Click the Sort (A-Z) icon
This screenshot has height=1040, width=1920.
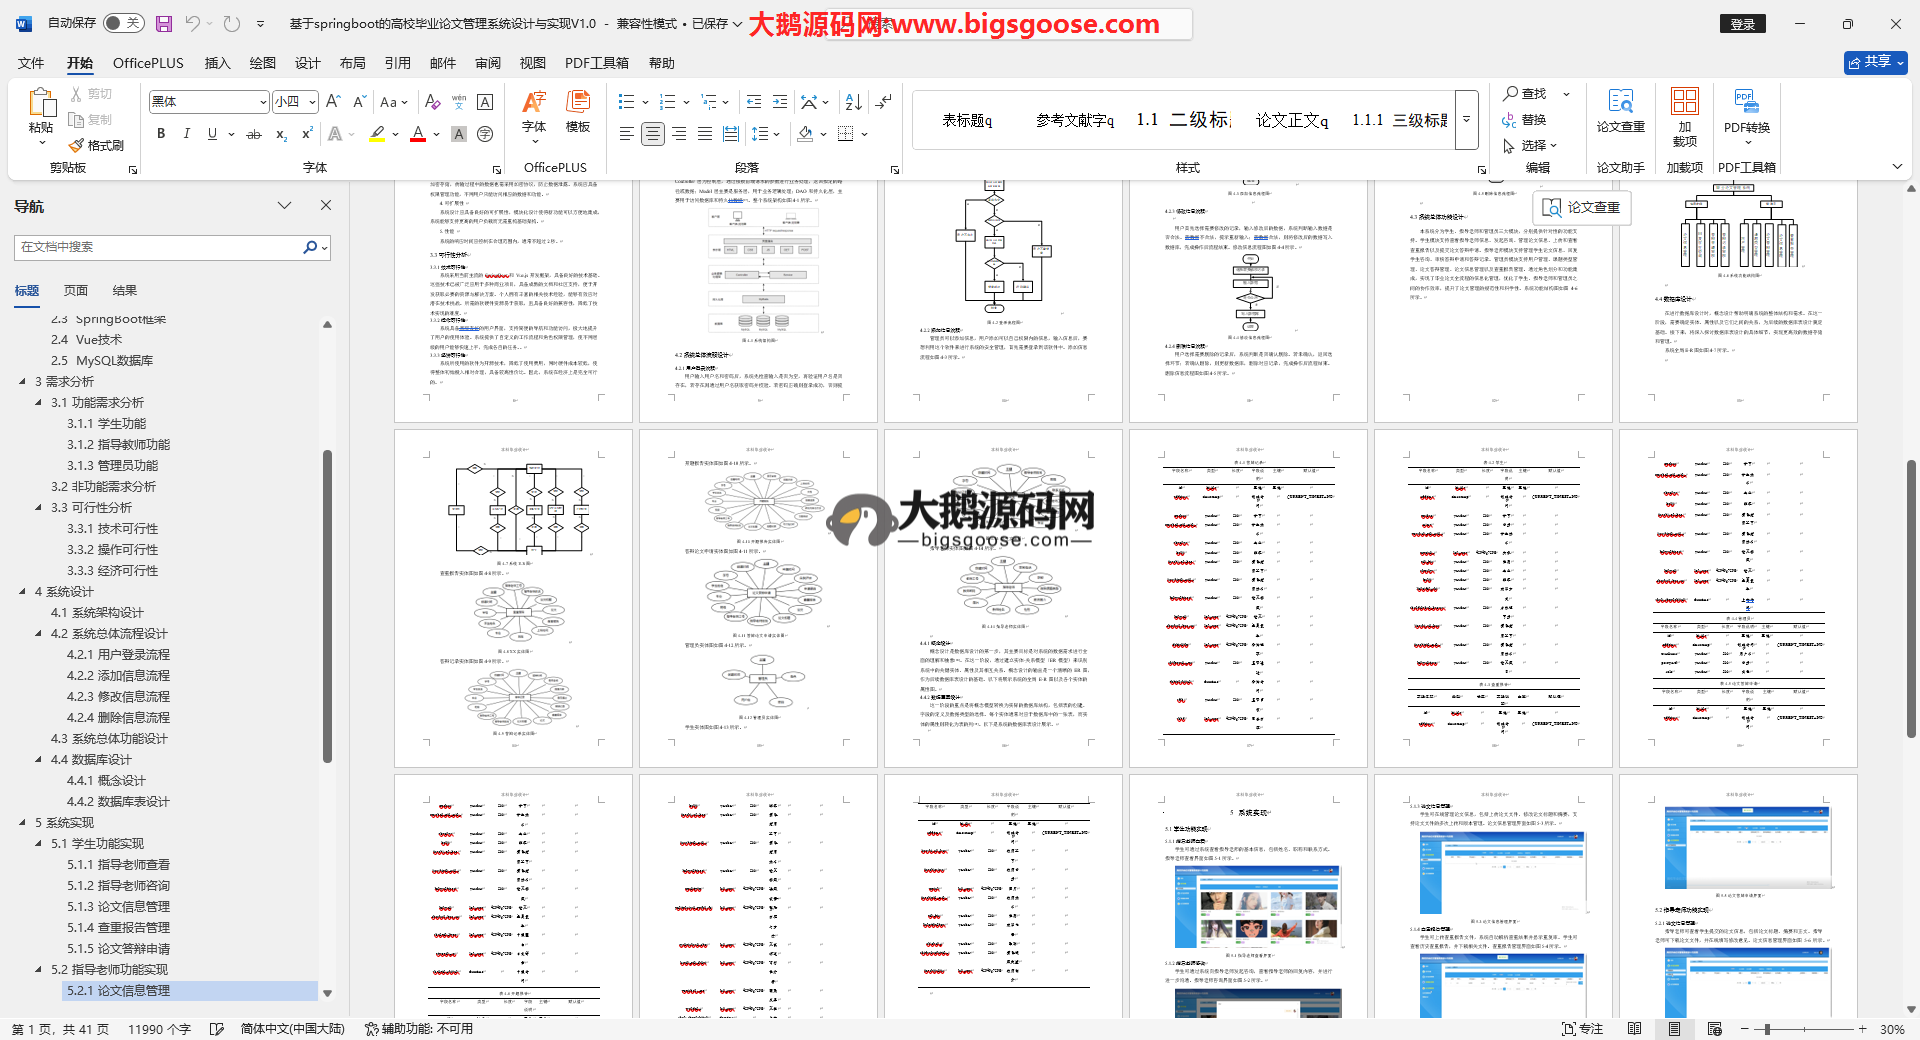pos(853,102)
